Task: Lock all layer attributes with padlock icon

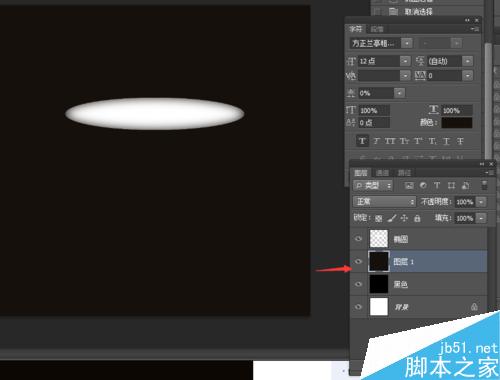Action: tap(417, 218)
